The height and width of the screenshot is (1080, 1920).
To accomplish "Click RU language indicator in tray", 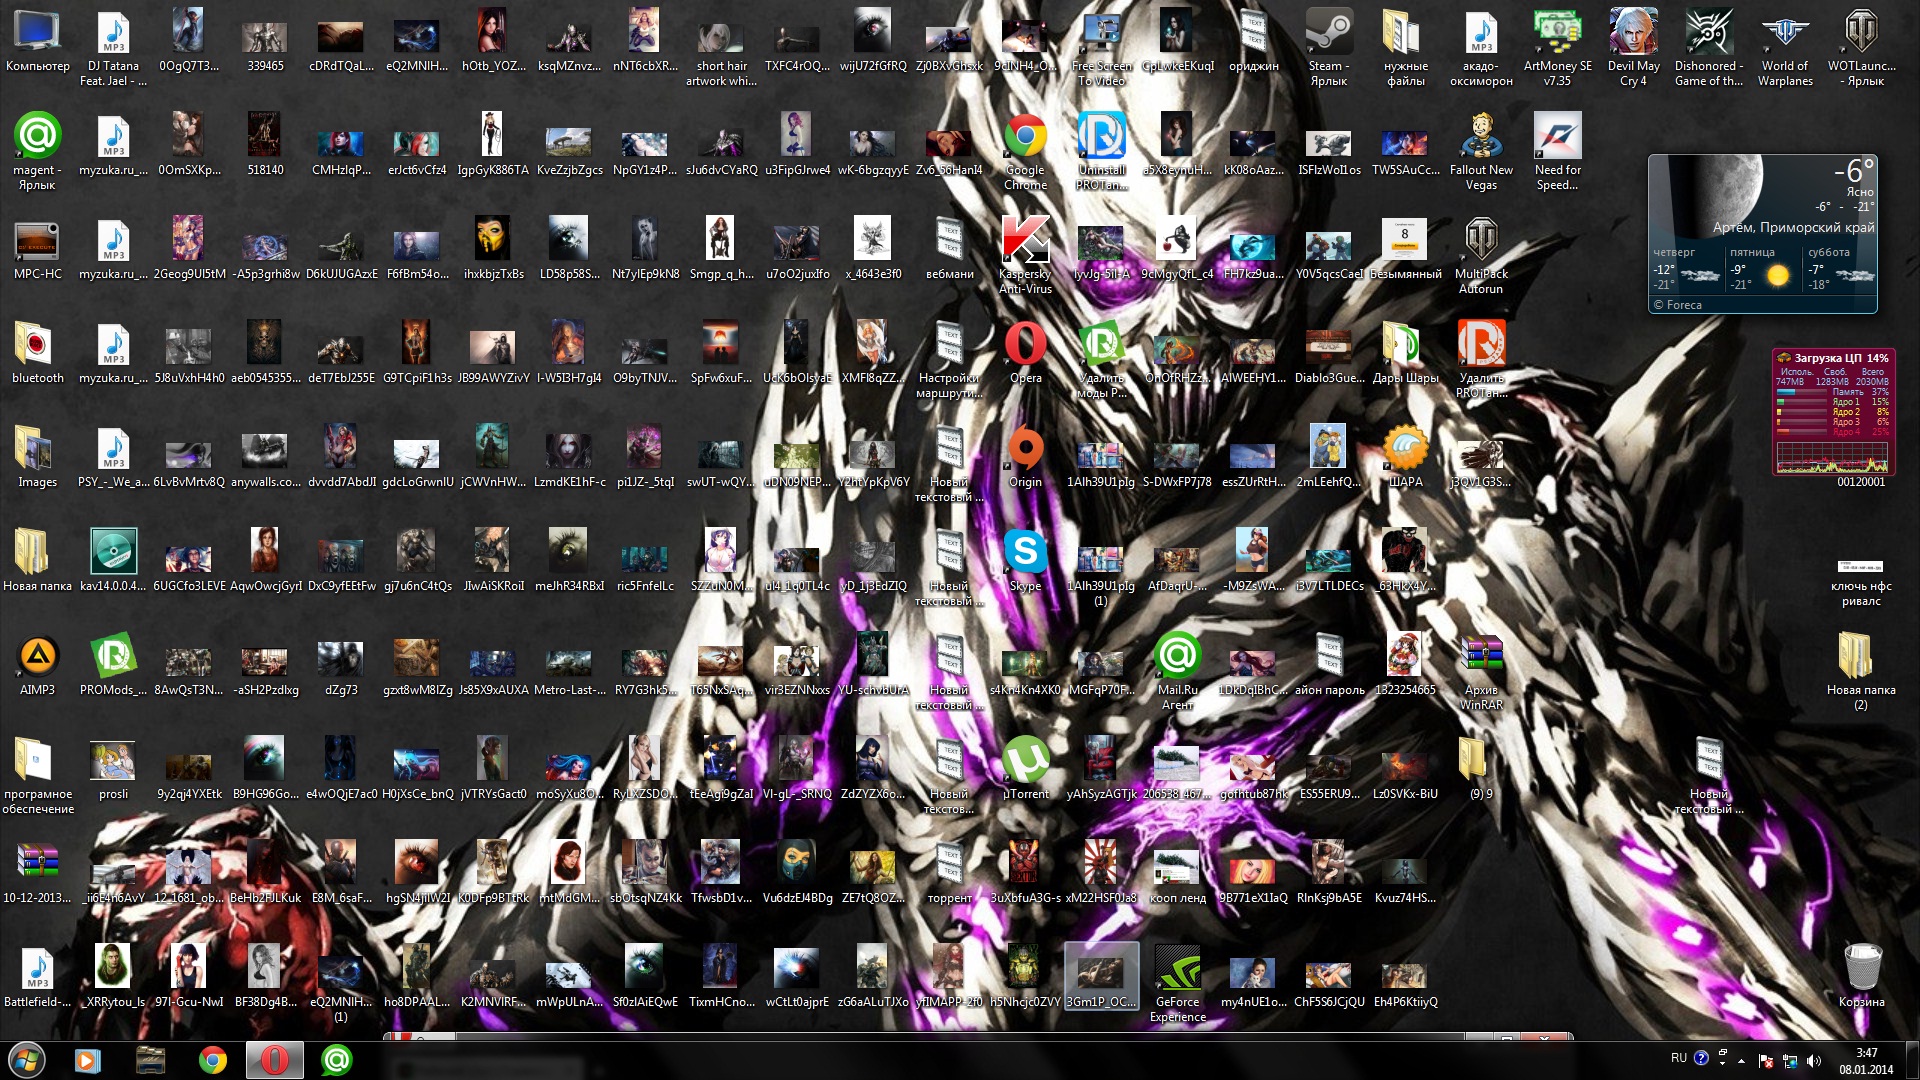I will [1679, 1058].
